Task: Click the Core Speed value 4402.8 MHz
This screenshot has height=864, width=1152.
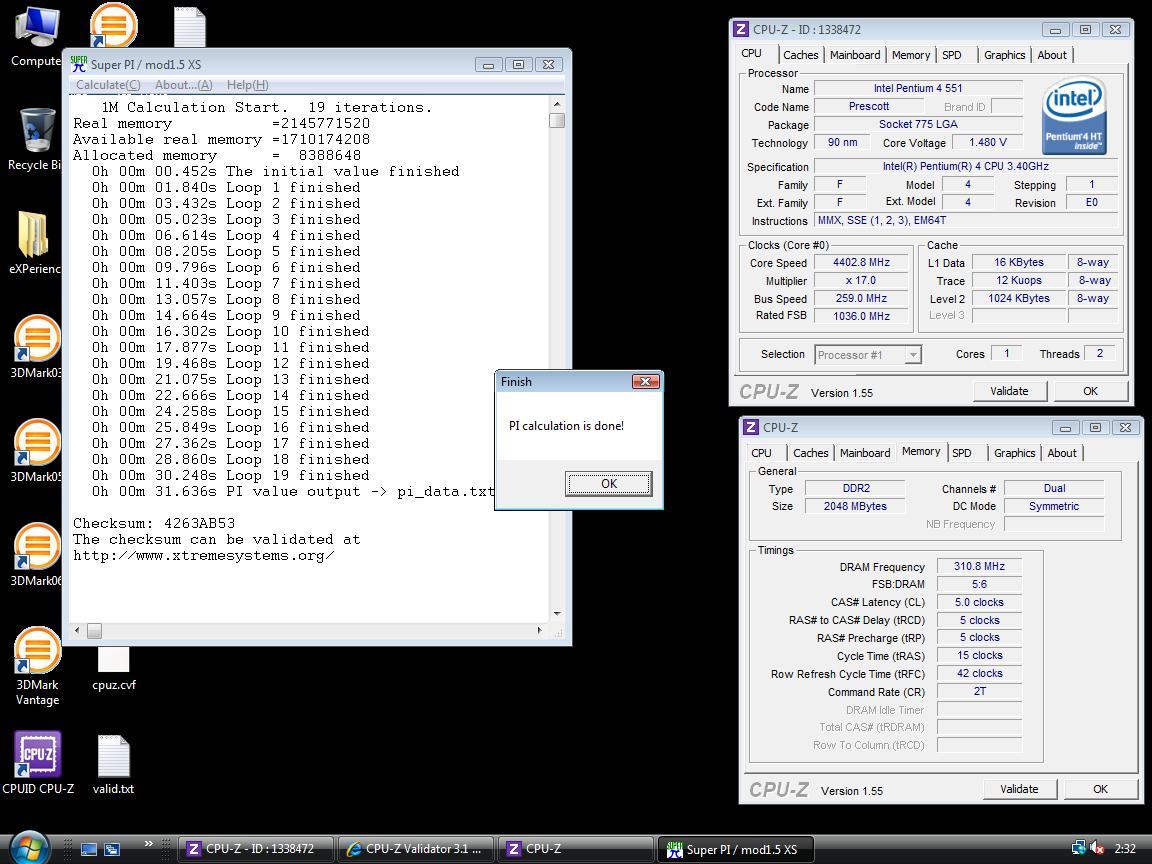Action: (861, 262)
